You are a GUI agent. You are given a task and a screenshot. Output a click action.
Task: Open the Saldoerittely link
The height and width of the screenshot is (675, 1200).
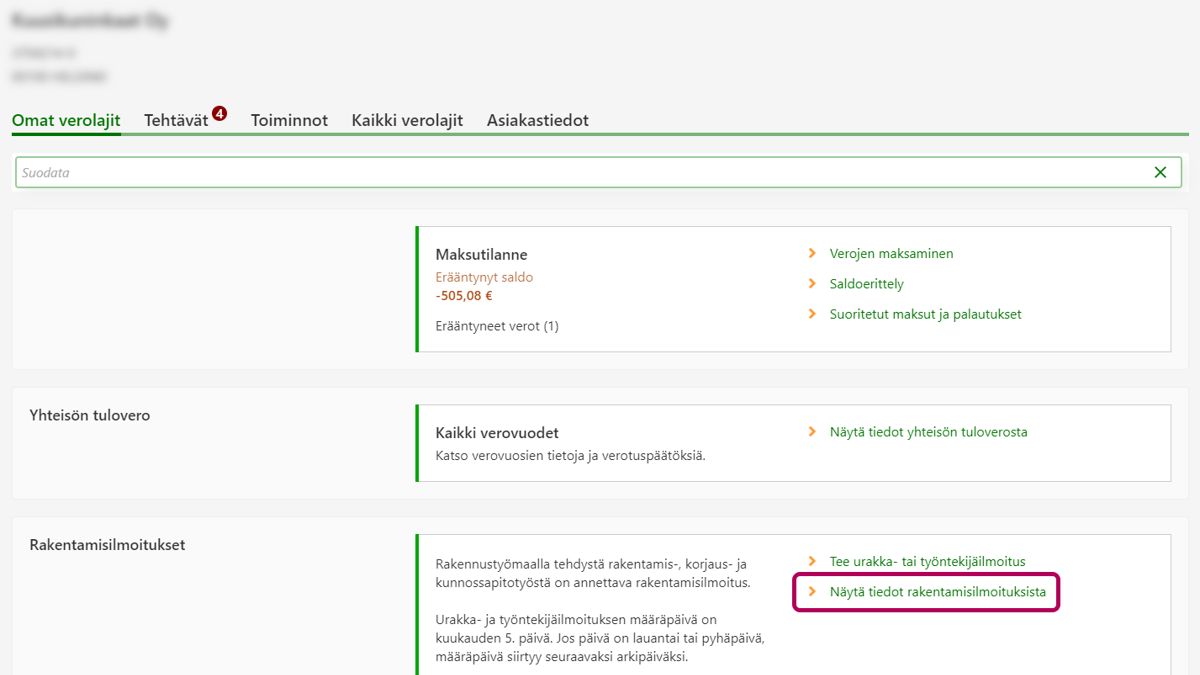click(866, 284)
